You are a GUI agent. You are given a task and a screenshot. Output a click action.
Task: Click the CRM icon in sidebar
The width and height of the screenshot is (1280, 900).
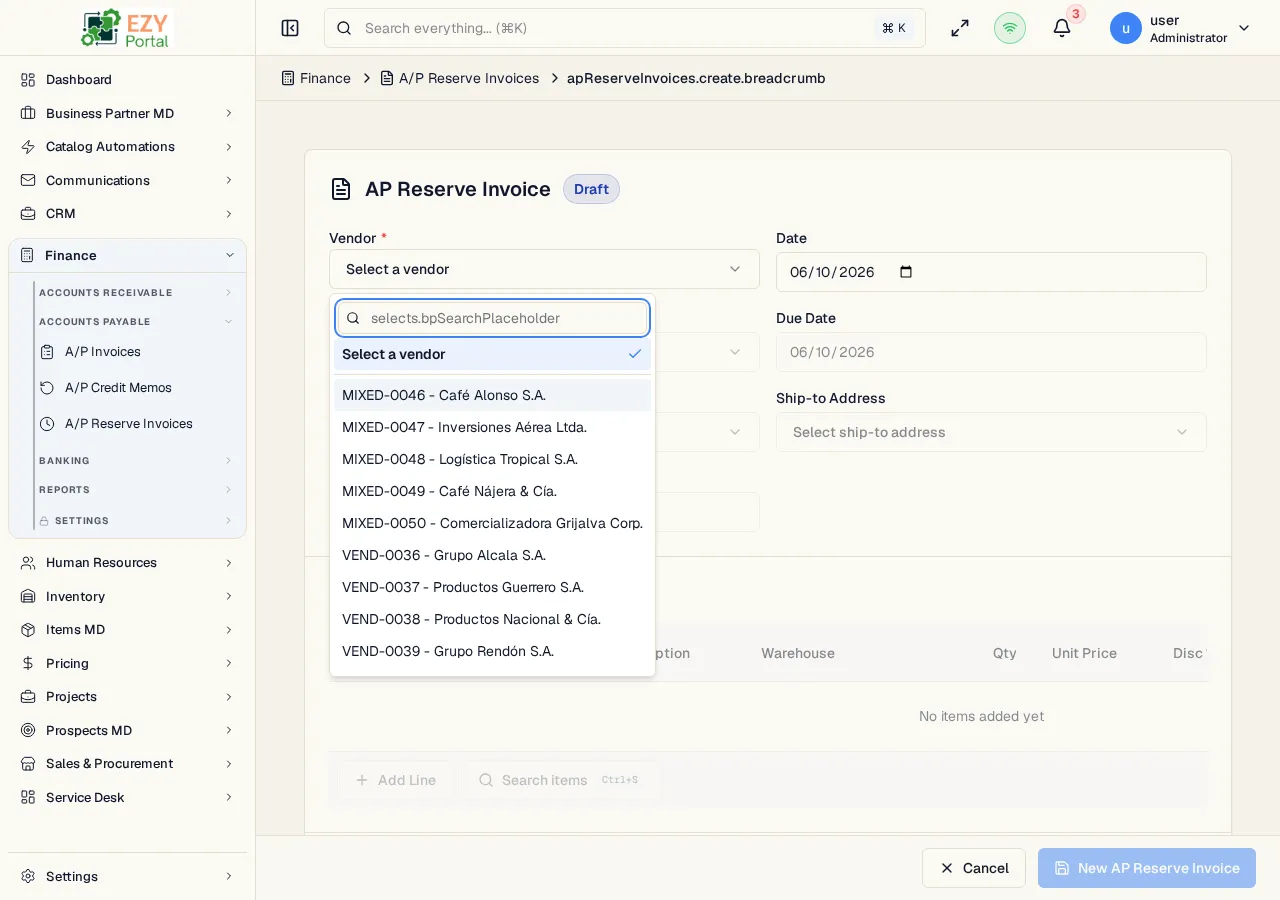(x=28, y=213)
